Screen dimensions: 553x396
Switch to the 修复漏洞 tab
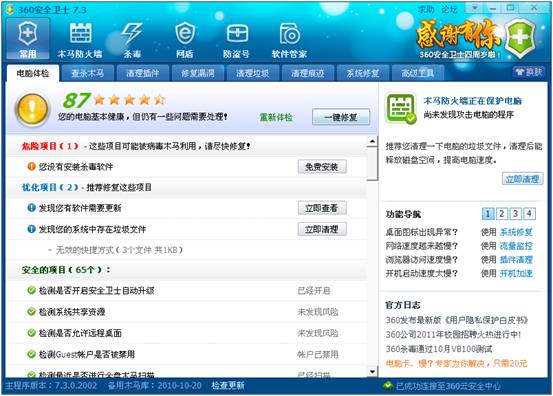(x=198, y=73)
